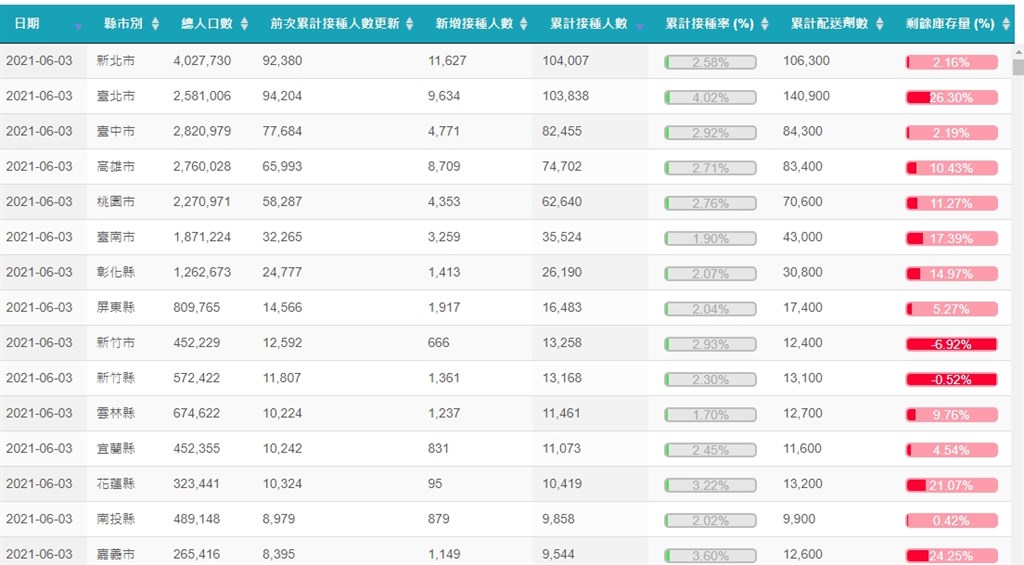The image size is (1024, 565).
Task: Click the down arrow in 日期 header
Action: [79, 26]
